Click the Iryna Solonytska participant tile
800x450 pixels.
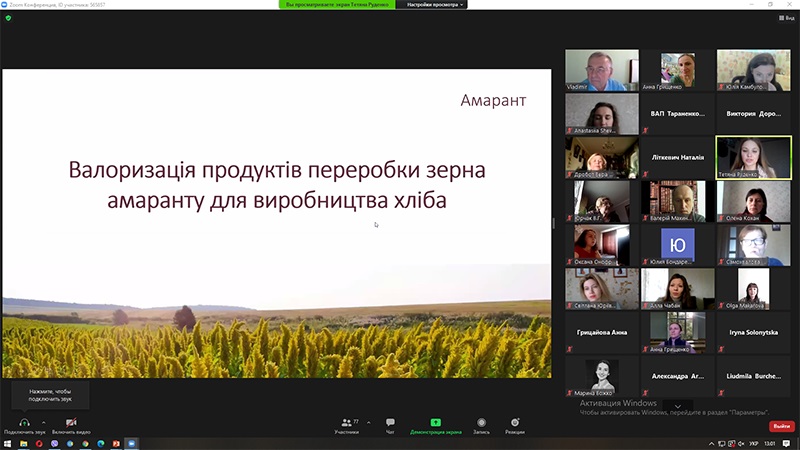click(754, 333)
